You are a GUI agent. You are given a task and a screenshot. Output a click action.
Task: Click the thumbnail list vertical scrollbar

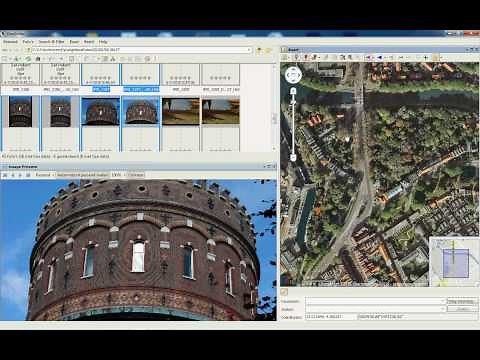coord(274,107)
